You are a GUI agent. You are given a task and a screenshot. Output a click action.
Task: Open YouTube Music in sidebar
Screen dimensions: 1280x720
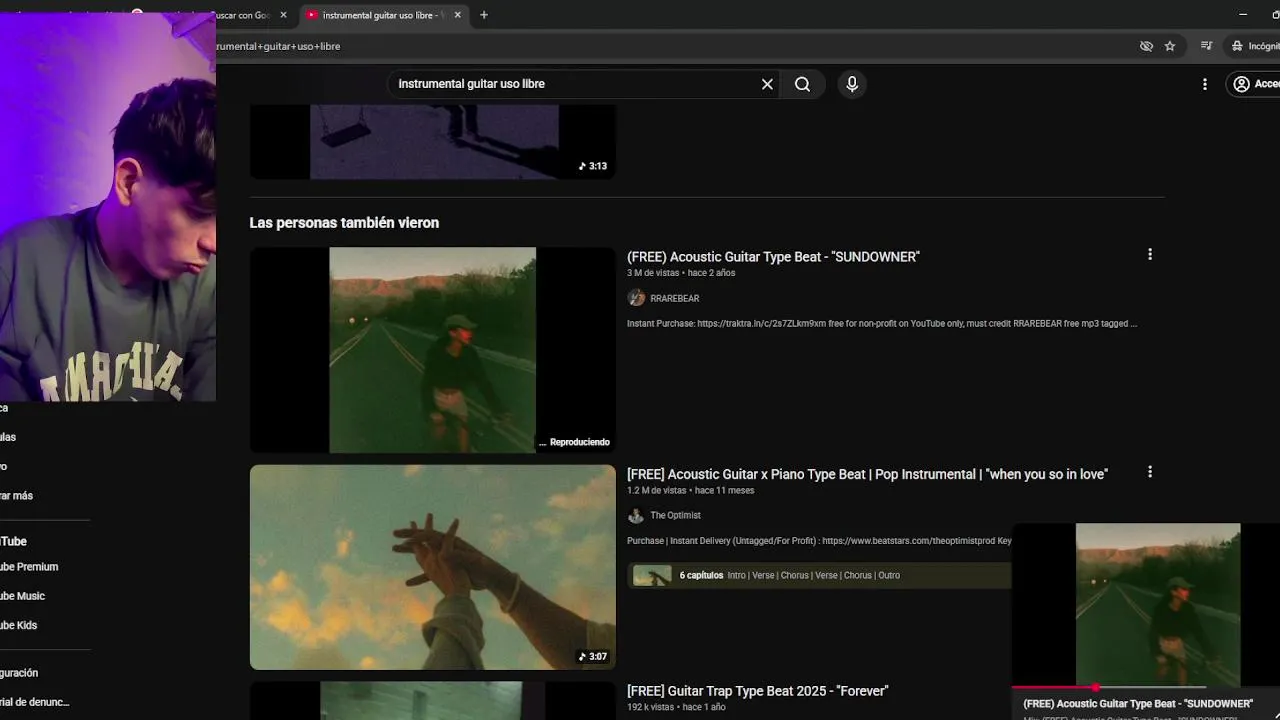24,596
